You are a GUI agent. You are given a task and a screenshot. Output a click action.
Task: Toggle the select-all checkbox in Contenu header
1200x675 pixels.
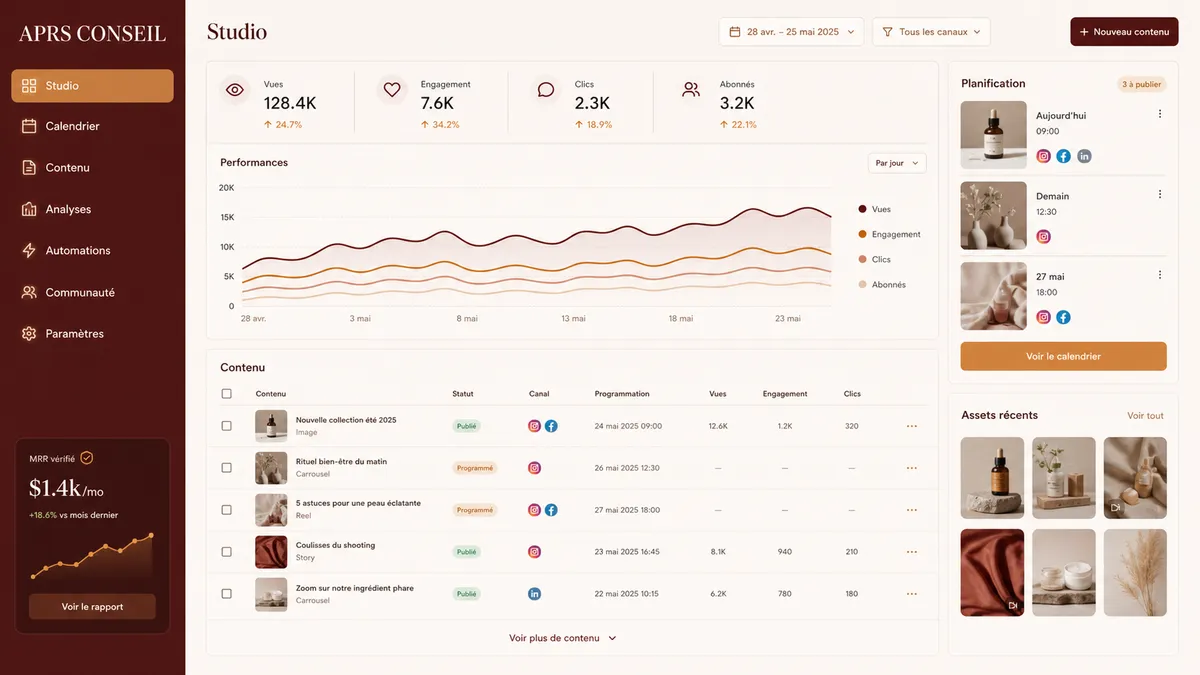(226, 394)
